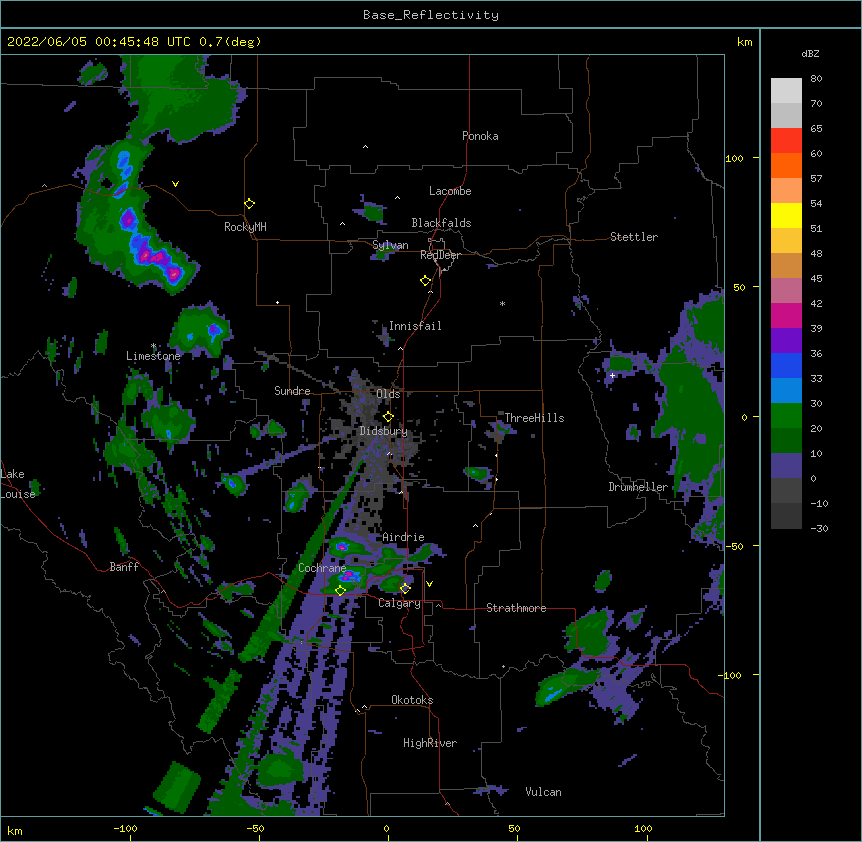
Task: Click the Innisfail city label
Action: coord(415,326)
